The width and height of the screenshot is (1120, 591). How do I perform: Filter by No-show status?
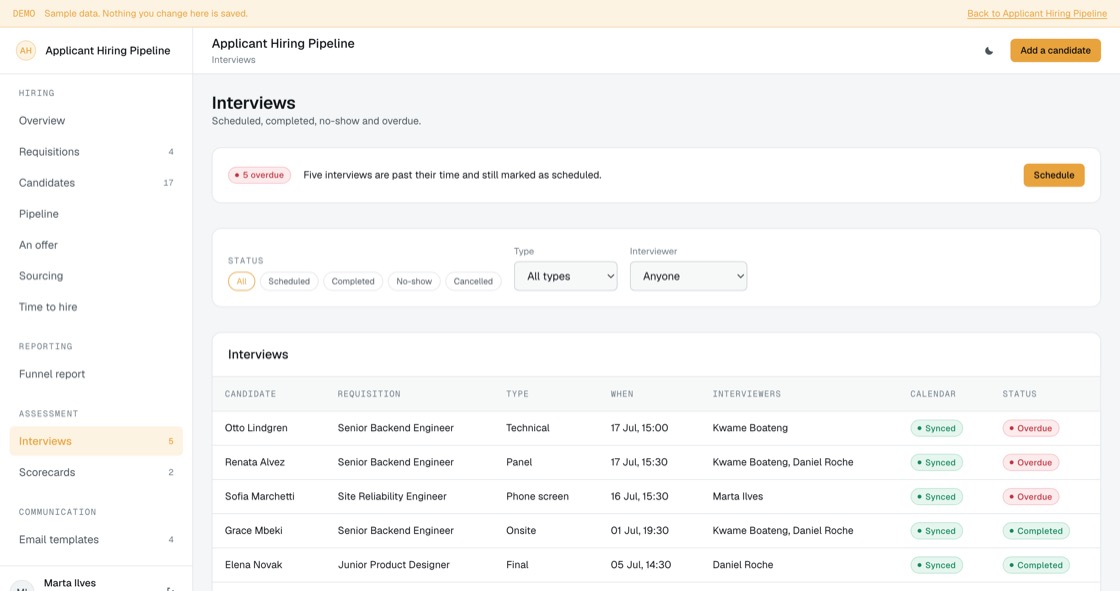click(414, 281)
